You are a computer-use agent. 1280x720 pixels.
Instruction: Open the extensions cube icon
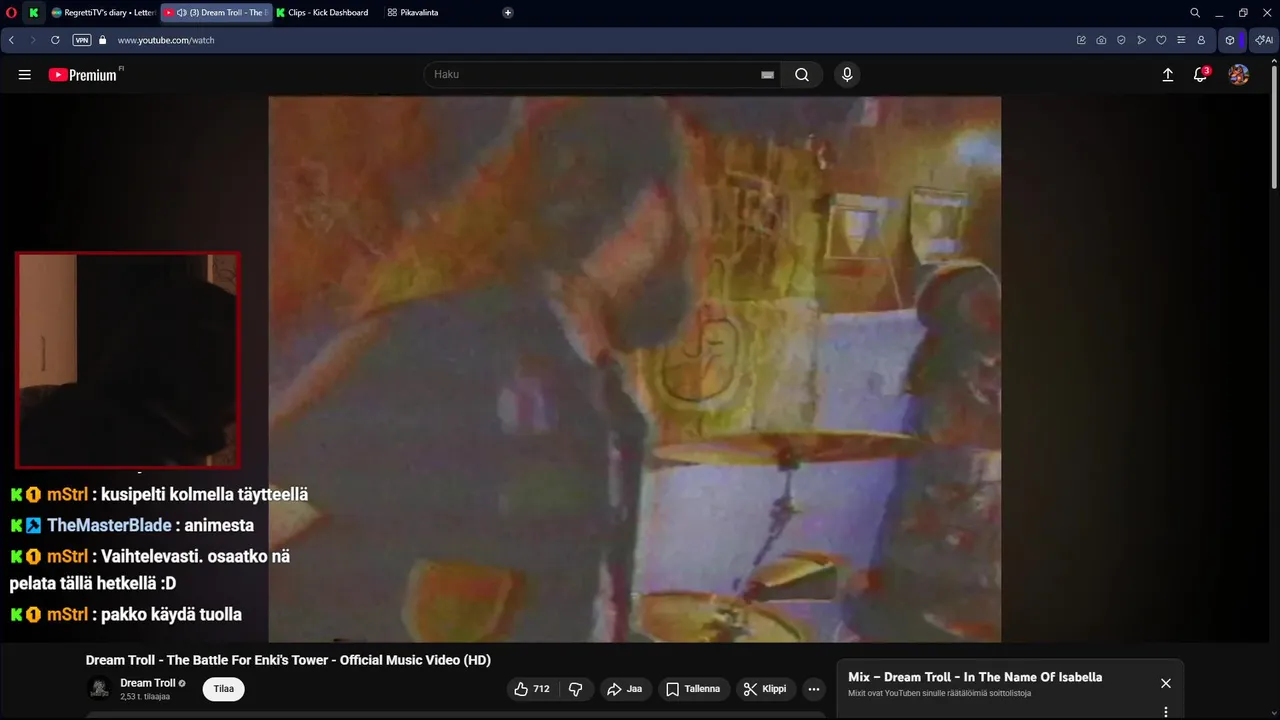coord(1230,40)
